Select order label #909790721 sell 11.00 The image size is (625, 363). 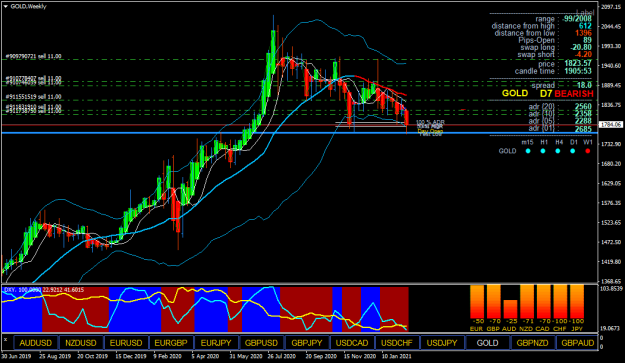(33, 57)
